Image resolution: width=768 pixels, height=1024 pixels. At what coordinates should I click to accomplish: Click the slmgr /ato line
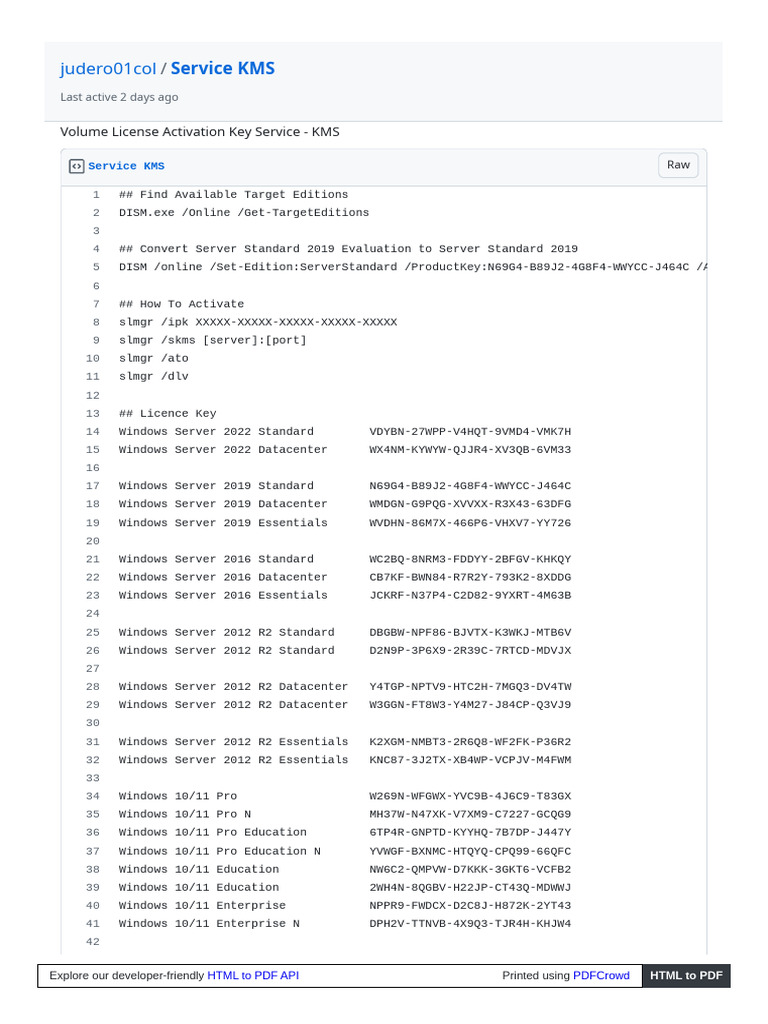153,359
